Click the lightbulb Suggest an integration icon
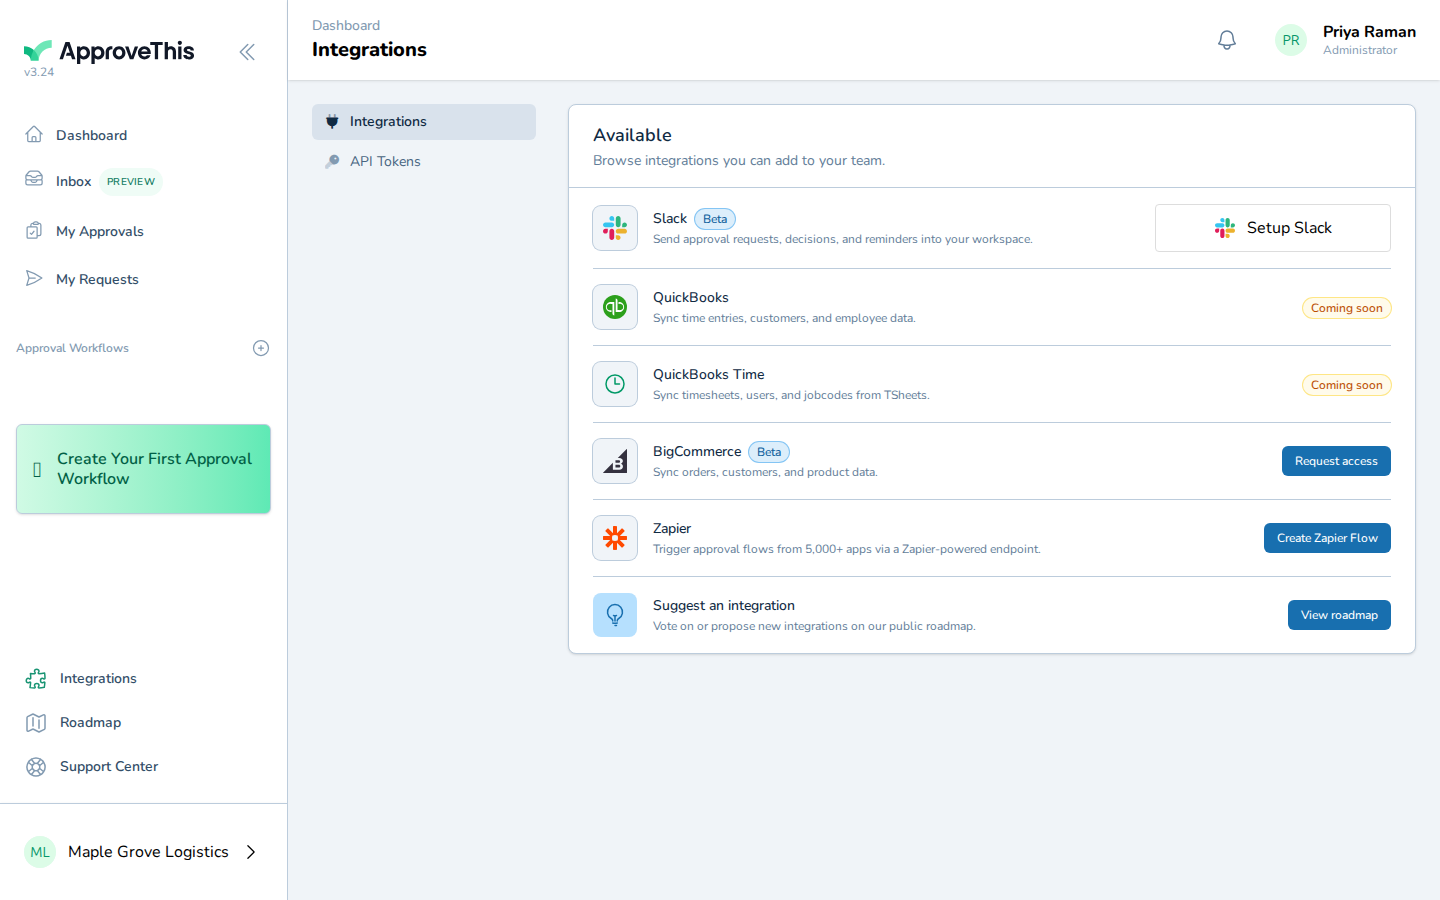 [x=615, y=615]
